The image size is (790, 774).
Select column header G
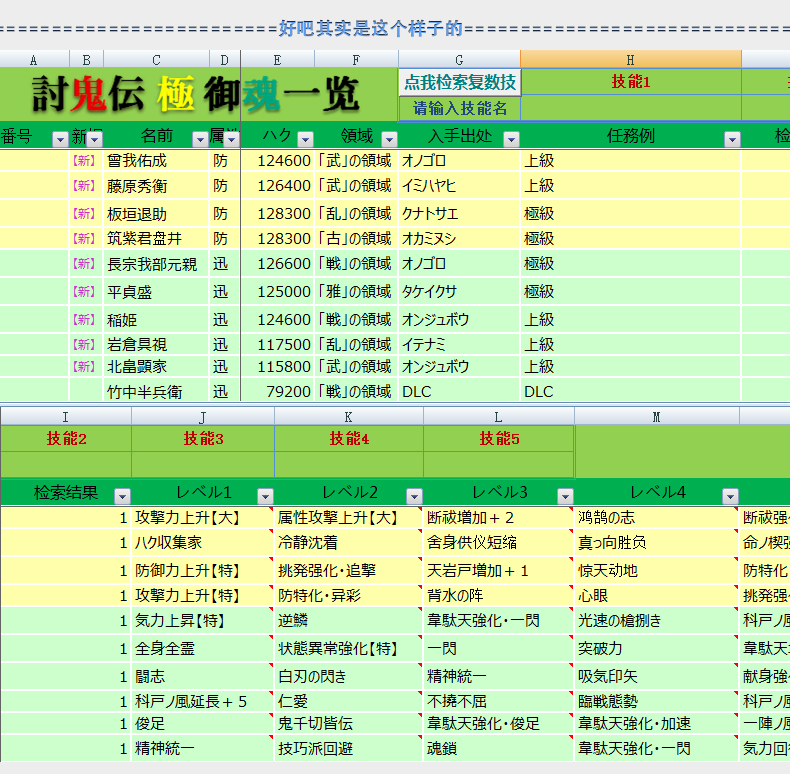459,60
